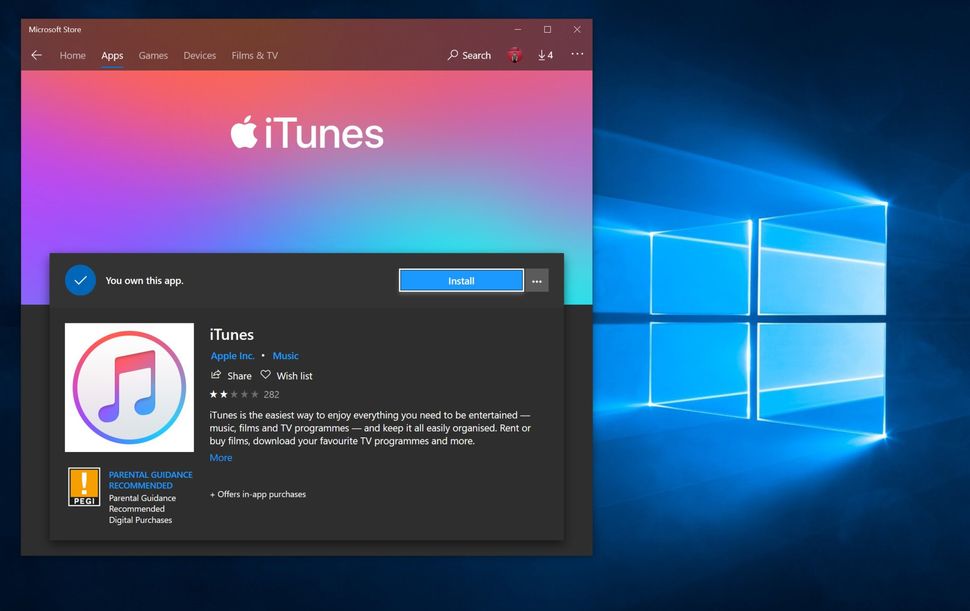Open the iTunes app icon thumbnail
Screen dimensions: 970x611
click(x=128, y=388)
